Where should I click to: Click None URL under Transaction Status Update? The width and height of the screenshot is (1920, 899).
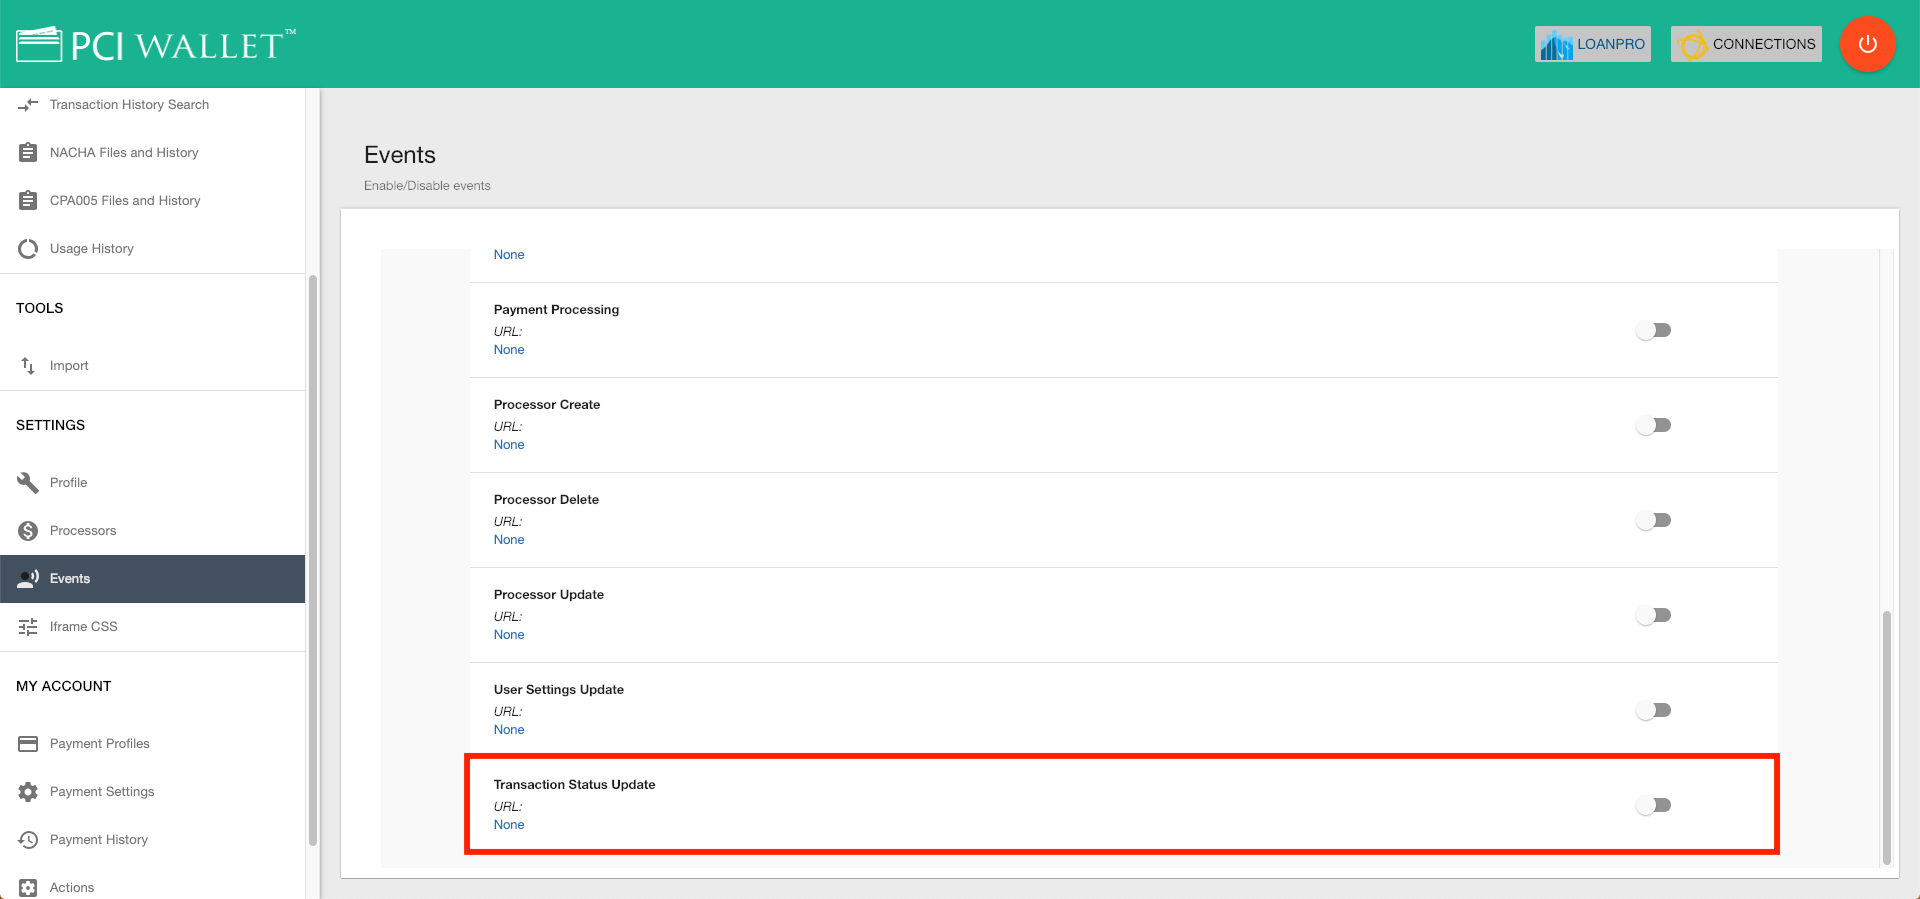pos(509,824)
